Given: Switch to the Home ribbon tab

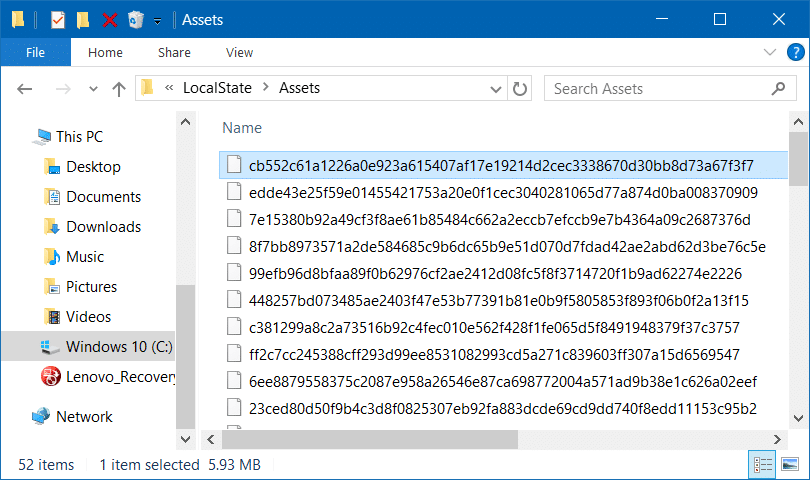Looking at the screenshot, I should click(x=105, y=52).
